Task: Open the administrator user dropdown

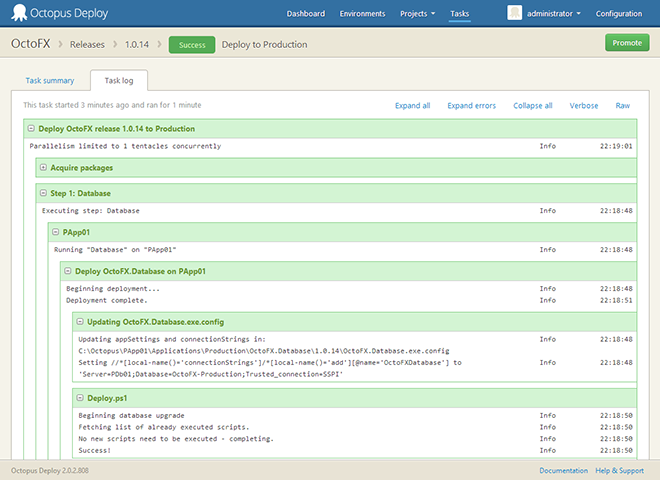Action: coord(554,14)
